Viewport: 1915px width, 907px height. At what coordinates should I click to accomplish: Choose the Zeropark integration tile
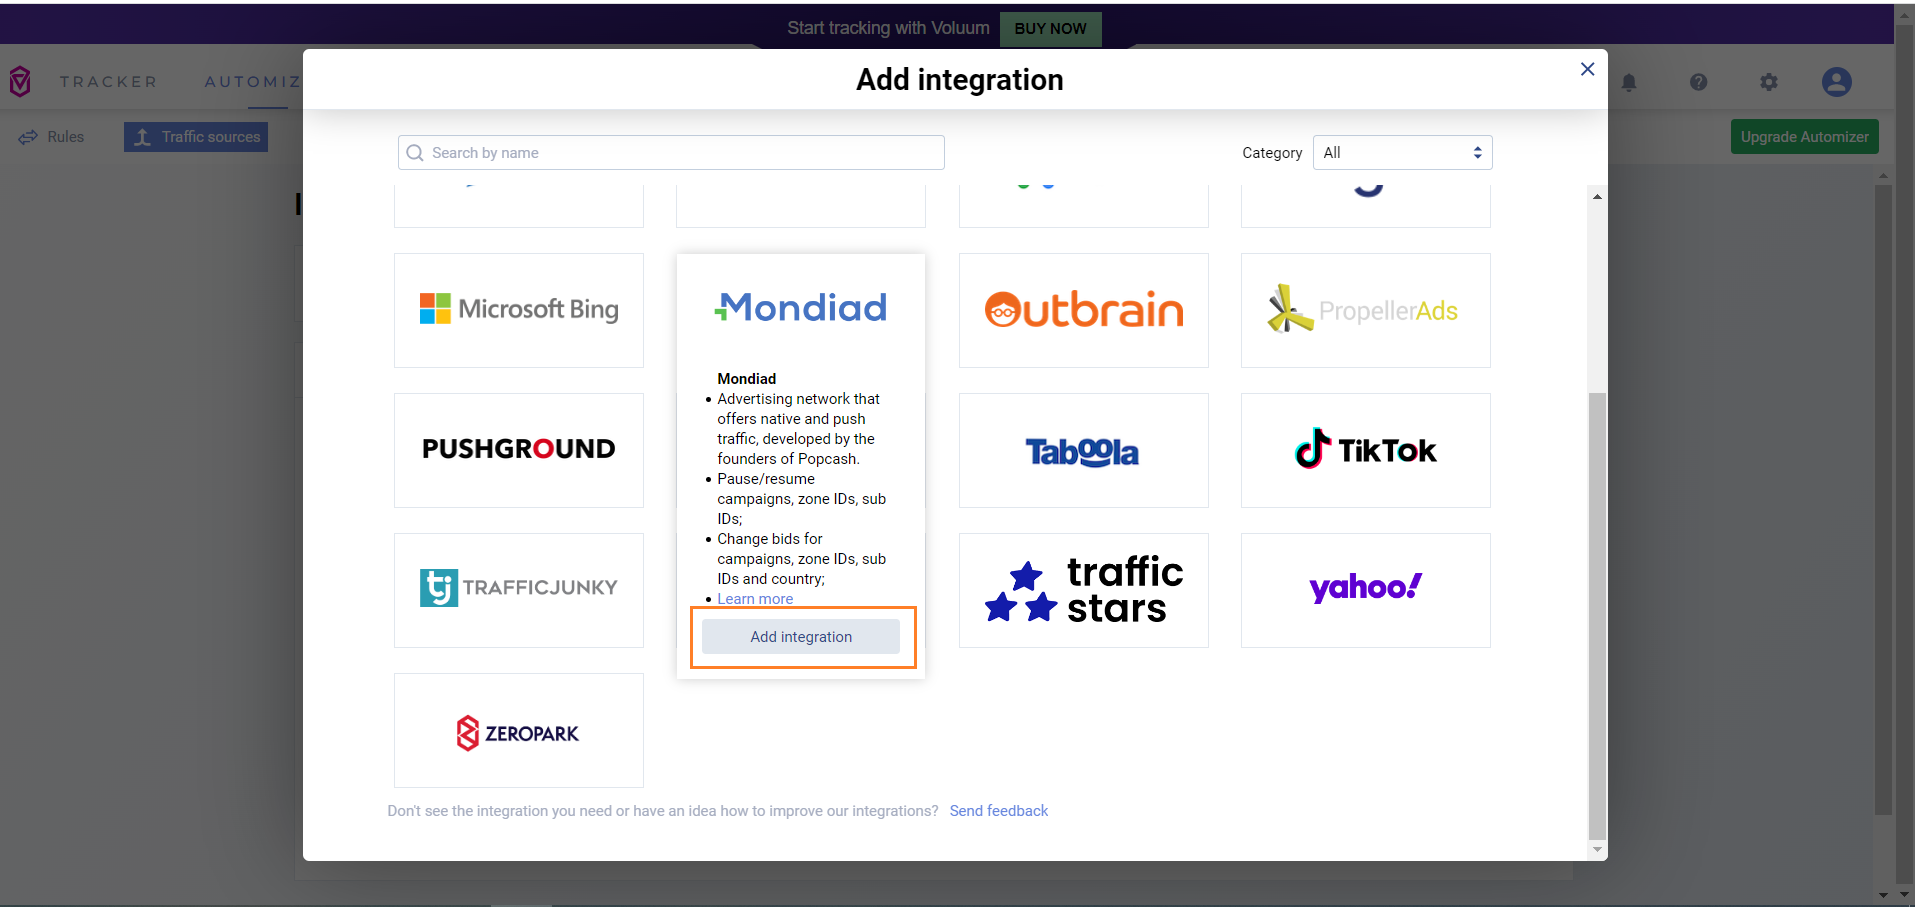(x=518, y=731)
